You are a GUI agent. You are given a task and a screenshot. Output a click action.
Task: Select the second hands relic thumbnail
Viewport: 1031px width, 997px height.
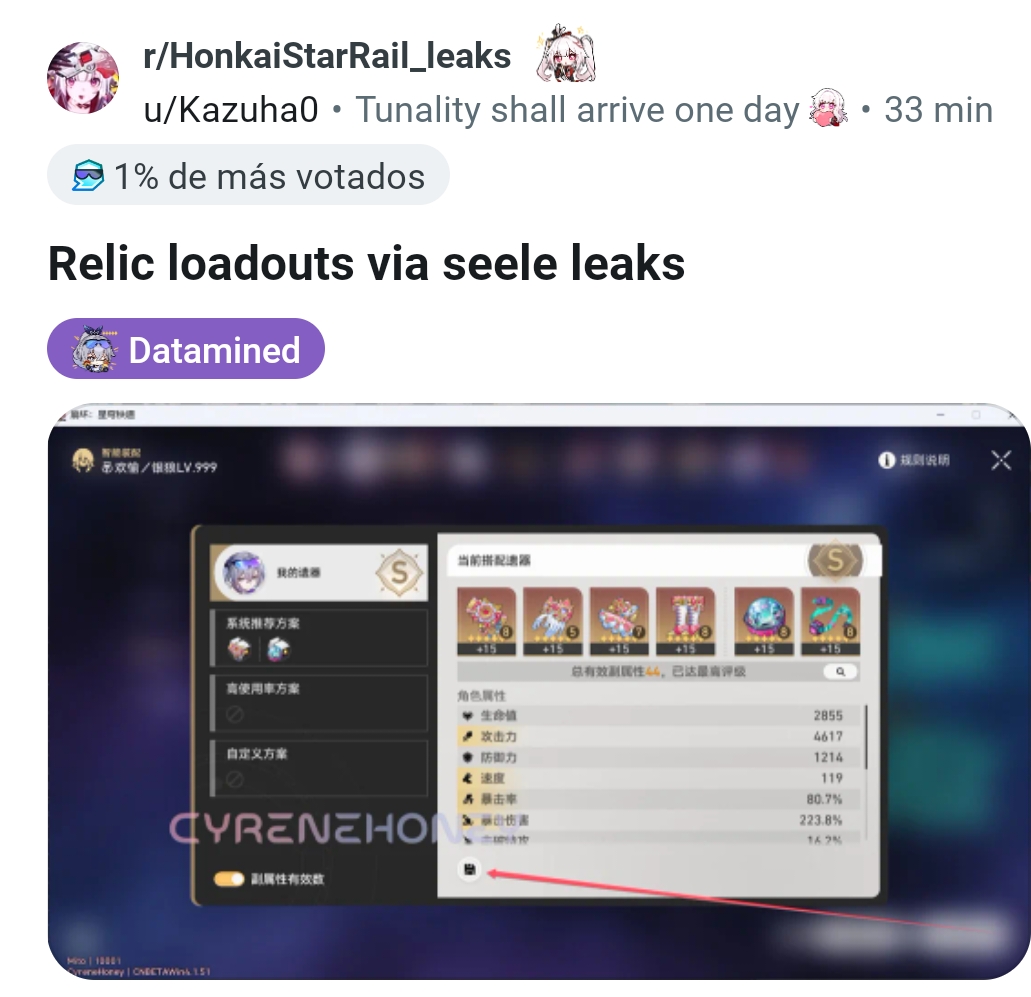click(553, 621)
